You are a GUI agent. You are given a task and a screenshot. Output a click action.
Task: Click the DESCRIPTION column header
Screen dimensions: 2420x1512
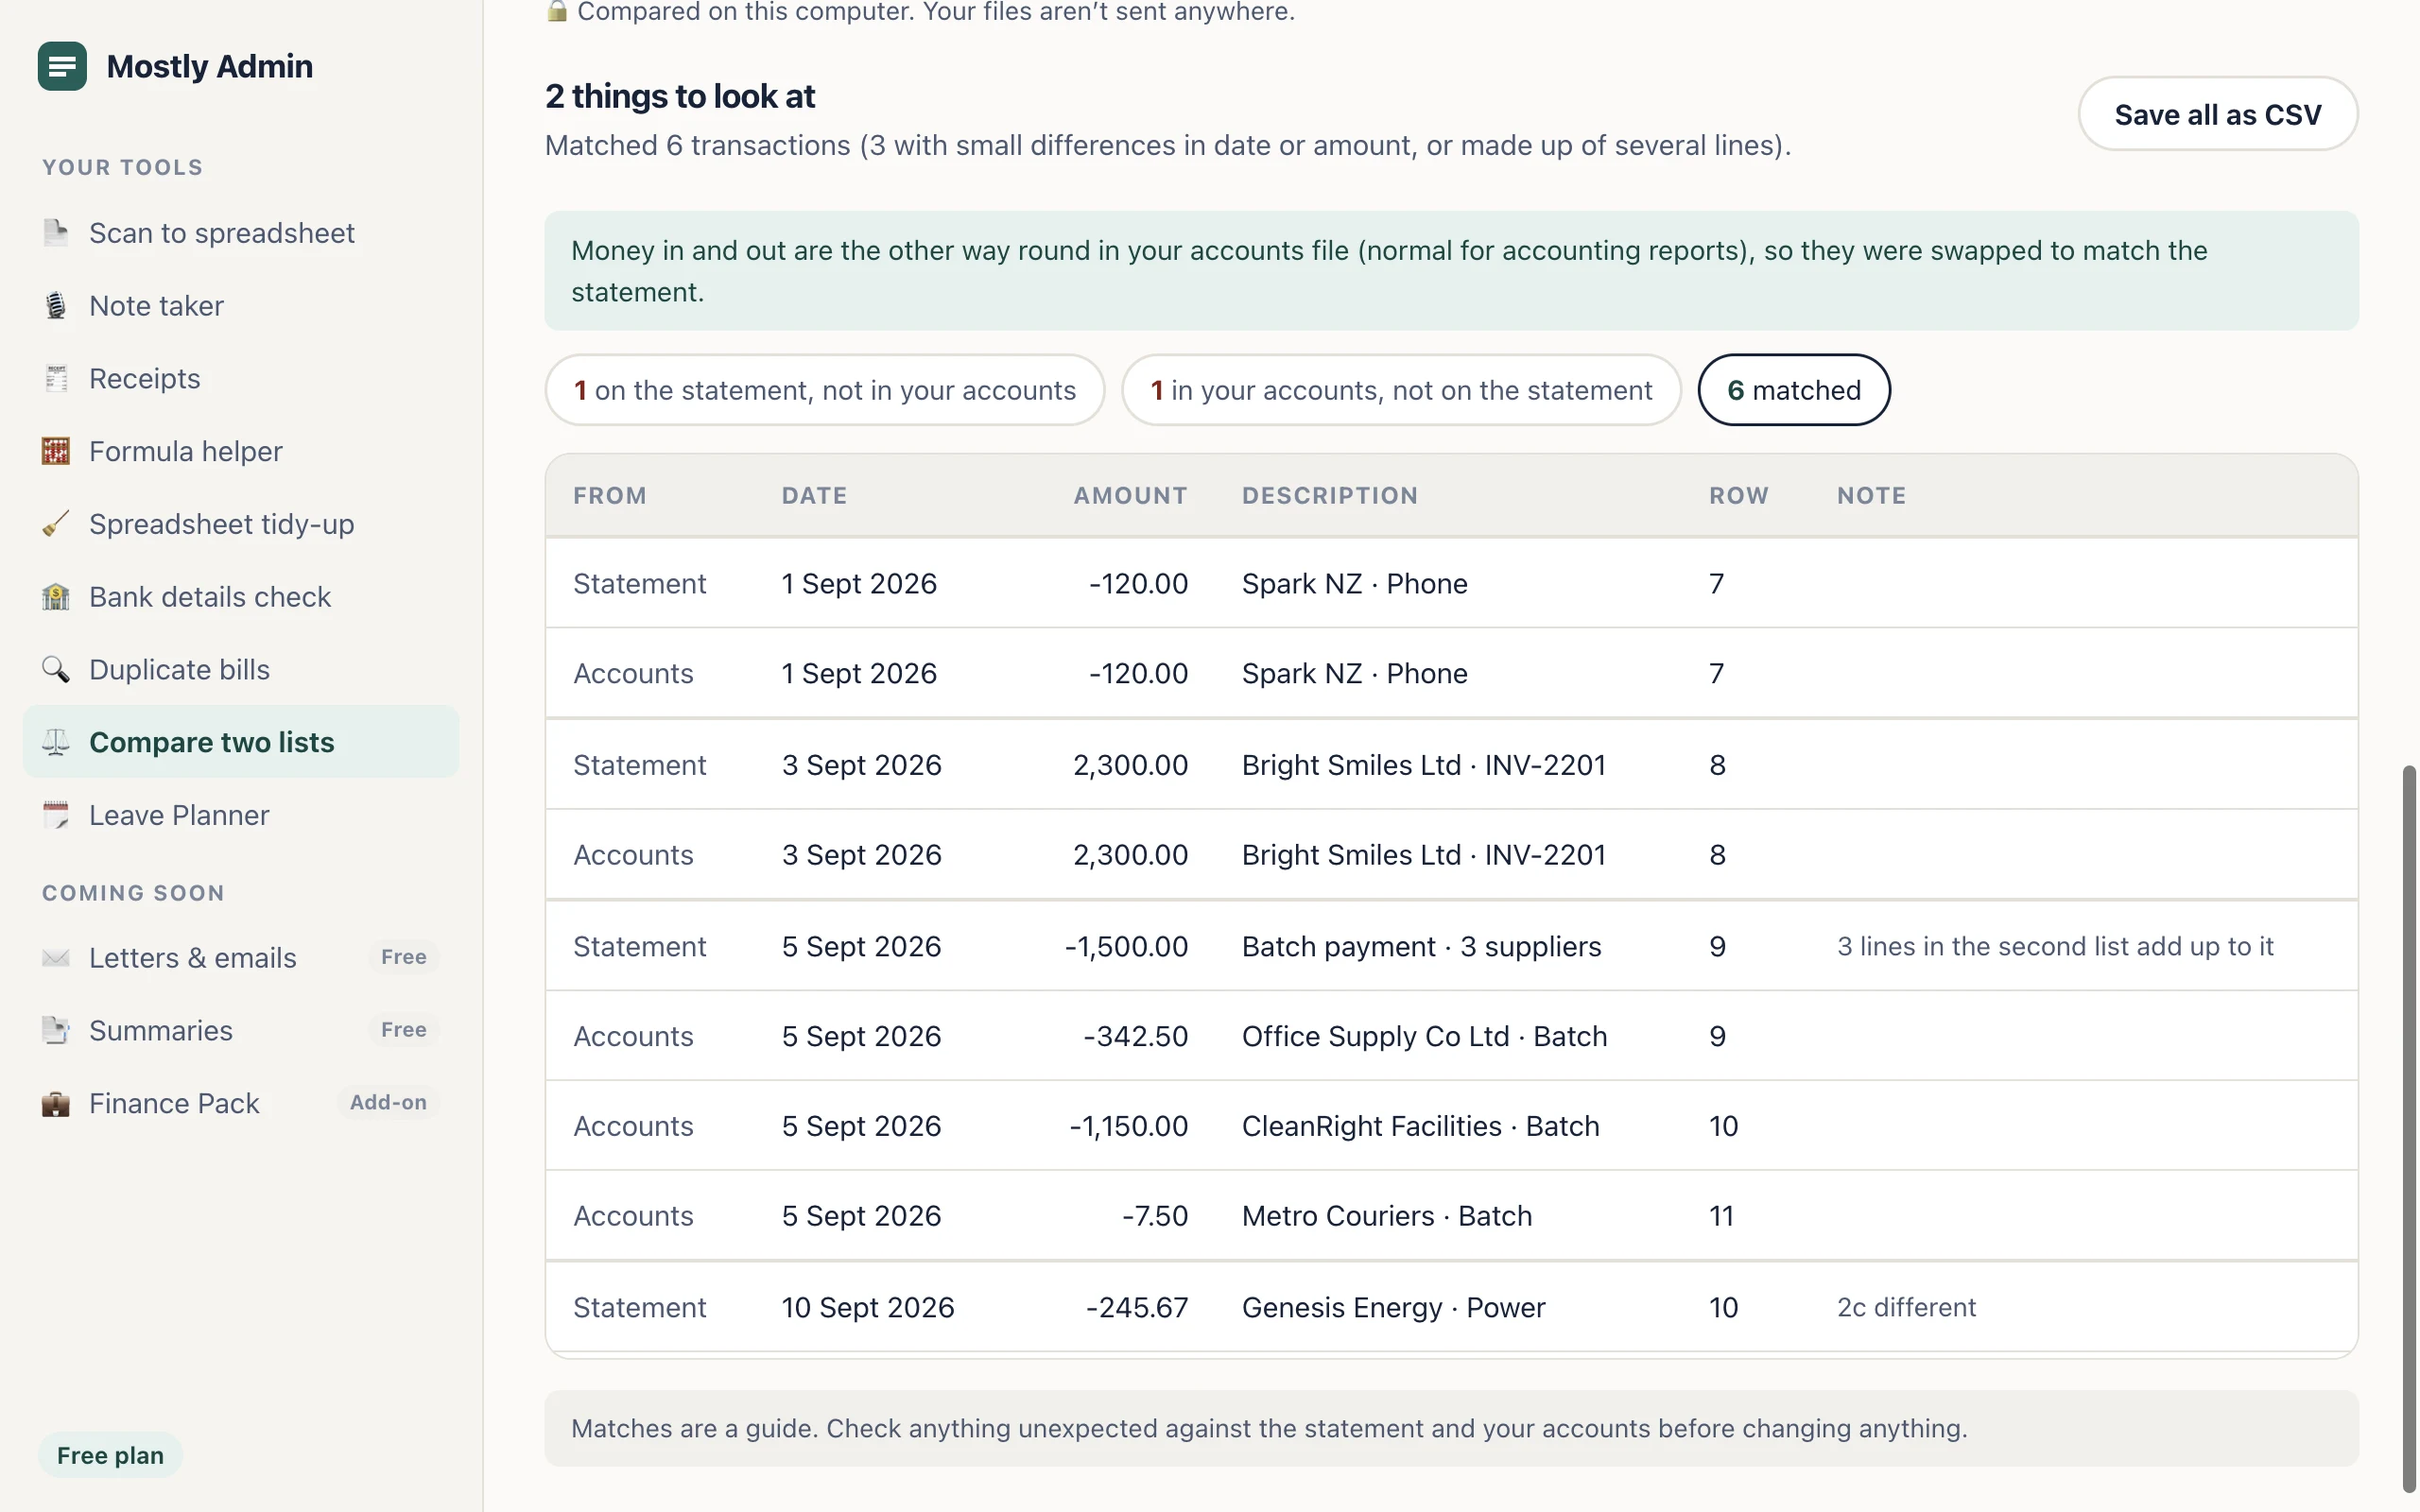(1330, 496)
